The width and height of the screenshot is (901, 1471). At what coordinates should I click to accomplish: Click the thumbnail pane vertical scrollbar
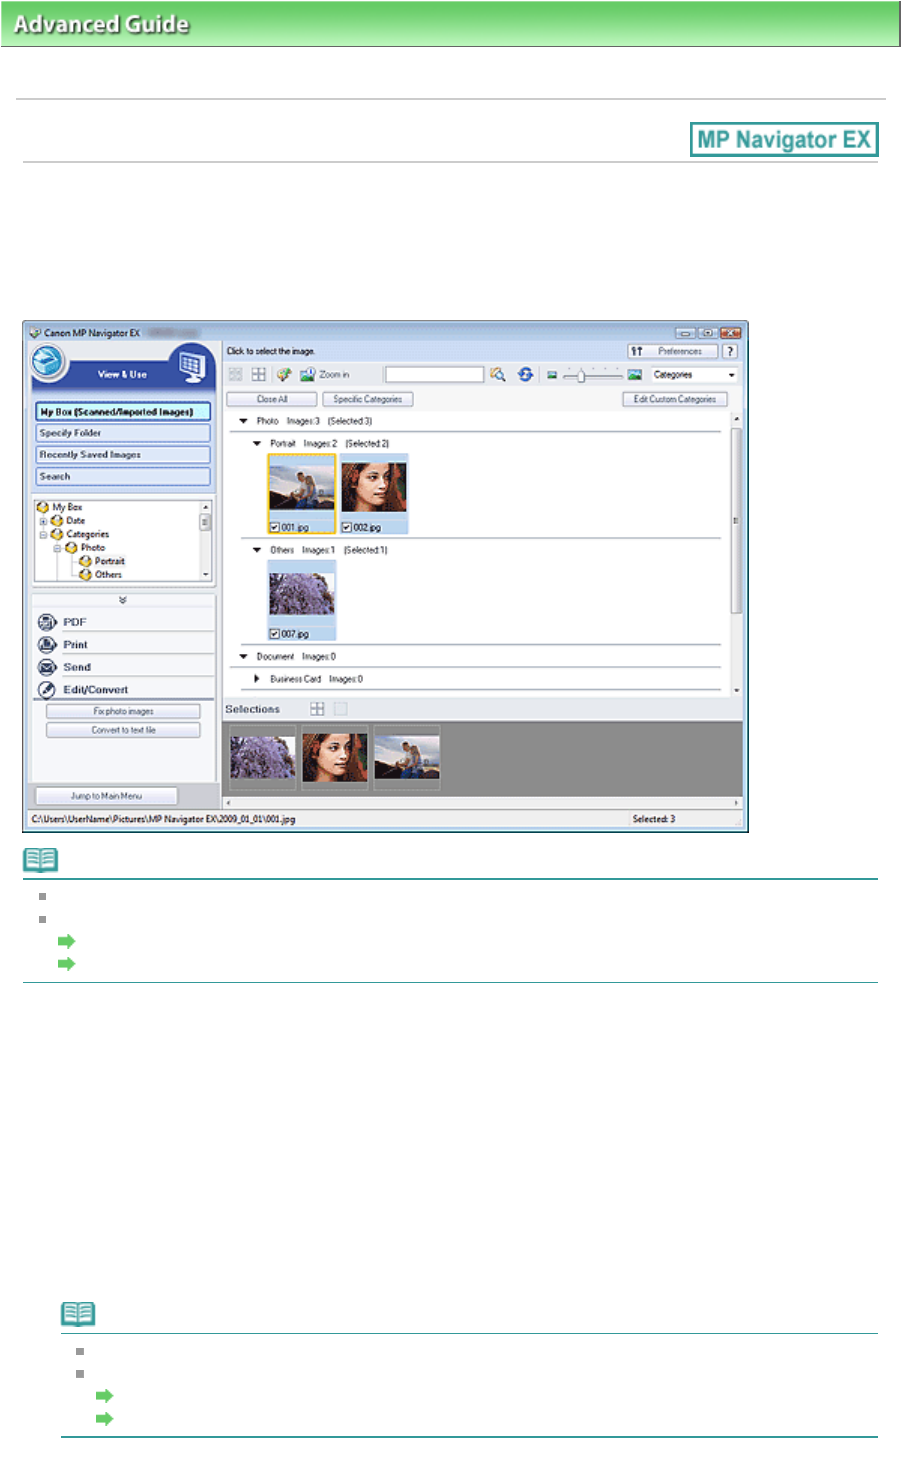tap(737, 557)
